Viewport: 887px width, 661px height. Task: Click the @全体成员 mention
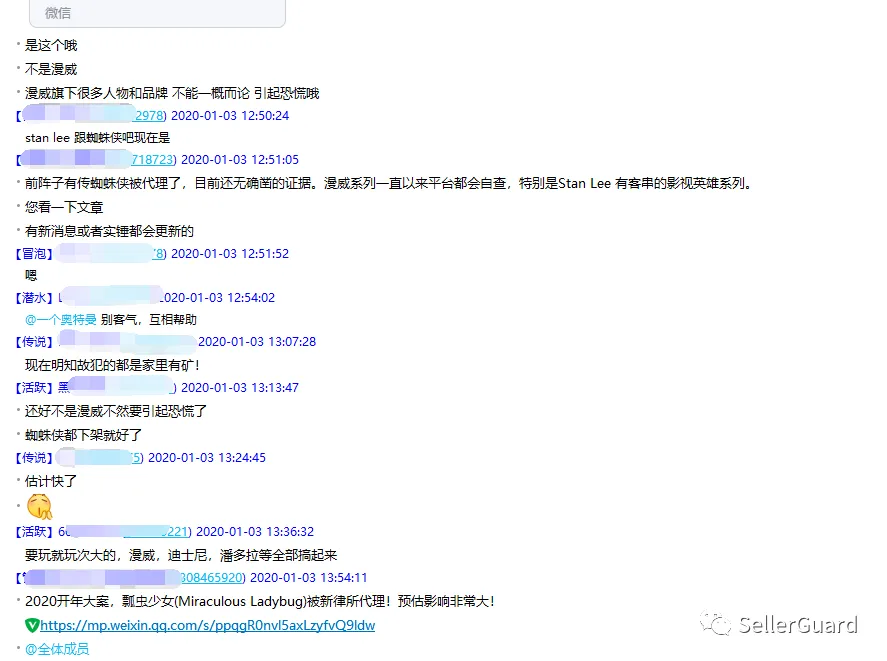[57, 649]
